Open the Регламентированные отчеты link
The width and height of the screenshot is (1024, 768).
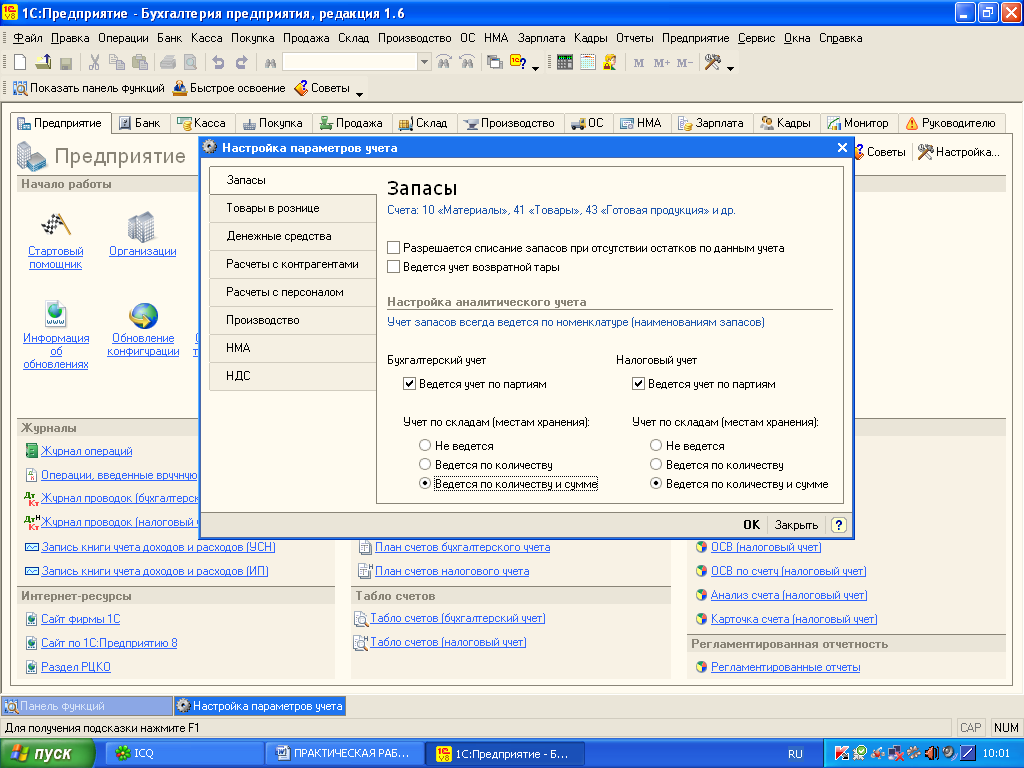point(785,667)
